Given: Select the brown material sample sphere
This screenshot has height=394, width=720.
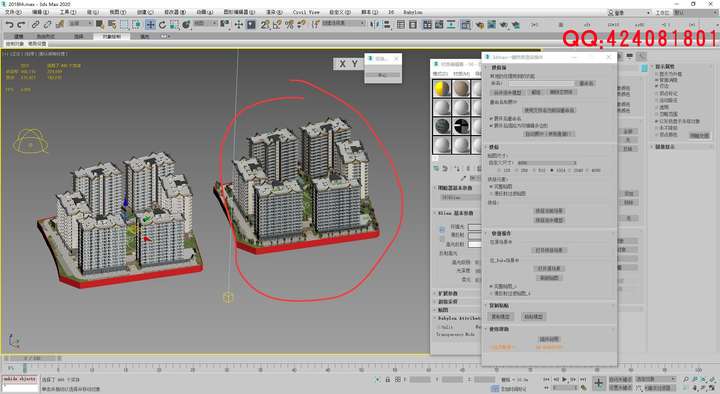Looking at the screenshot, I should [x=461, y=89].
